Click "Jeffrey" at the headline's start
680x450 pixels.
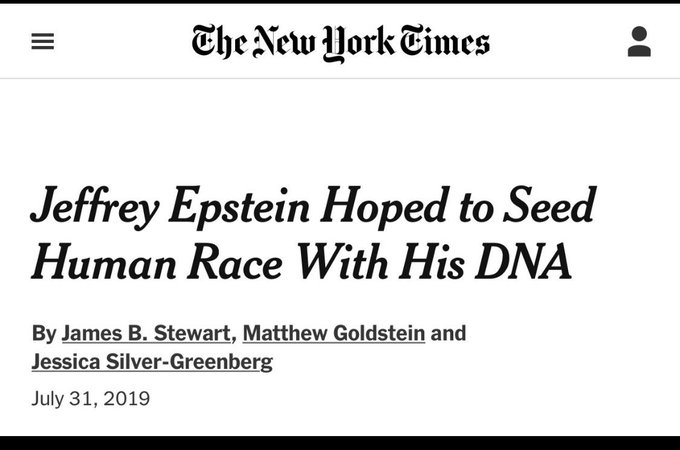[90, 206]
